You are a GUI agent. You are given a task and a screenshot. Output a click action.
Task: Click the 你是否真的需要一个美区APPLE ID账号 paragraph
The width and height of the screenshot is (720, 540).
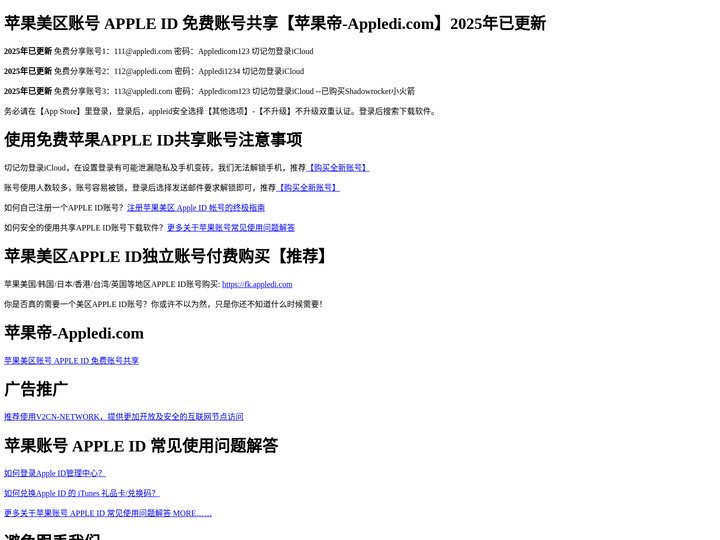163,304
